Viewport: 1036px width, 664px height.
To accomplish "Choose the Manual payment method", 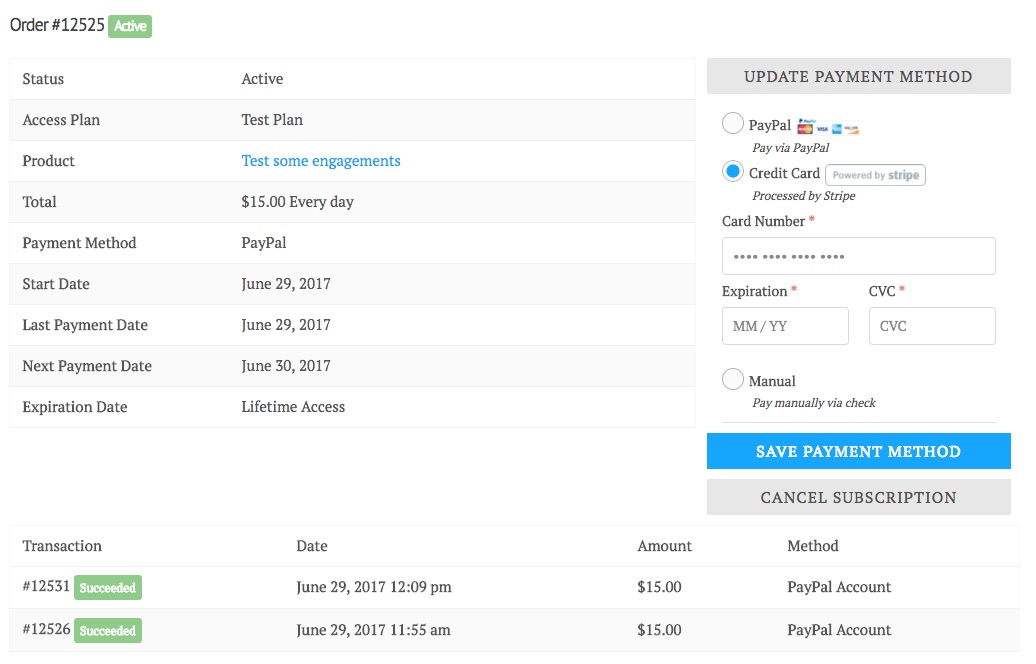I will [x=733, y=380].
